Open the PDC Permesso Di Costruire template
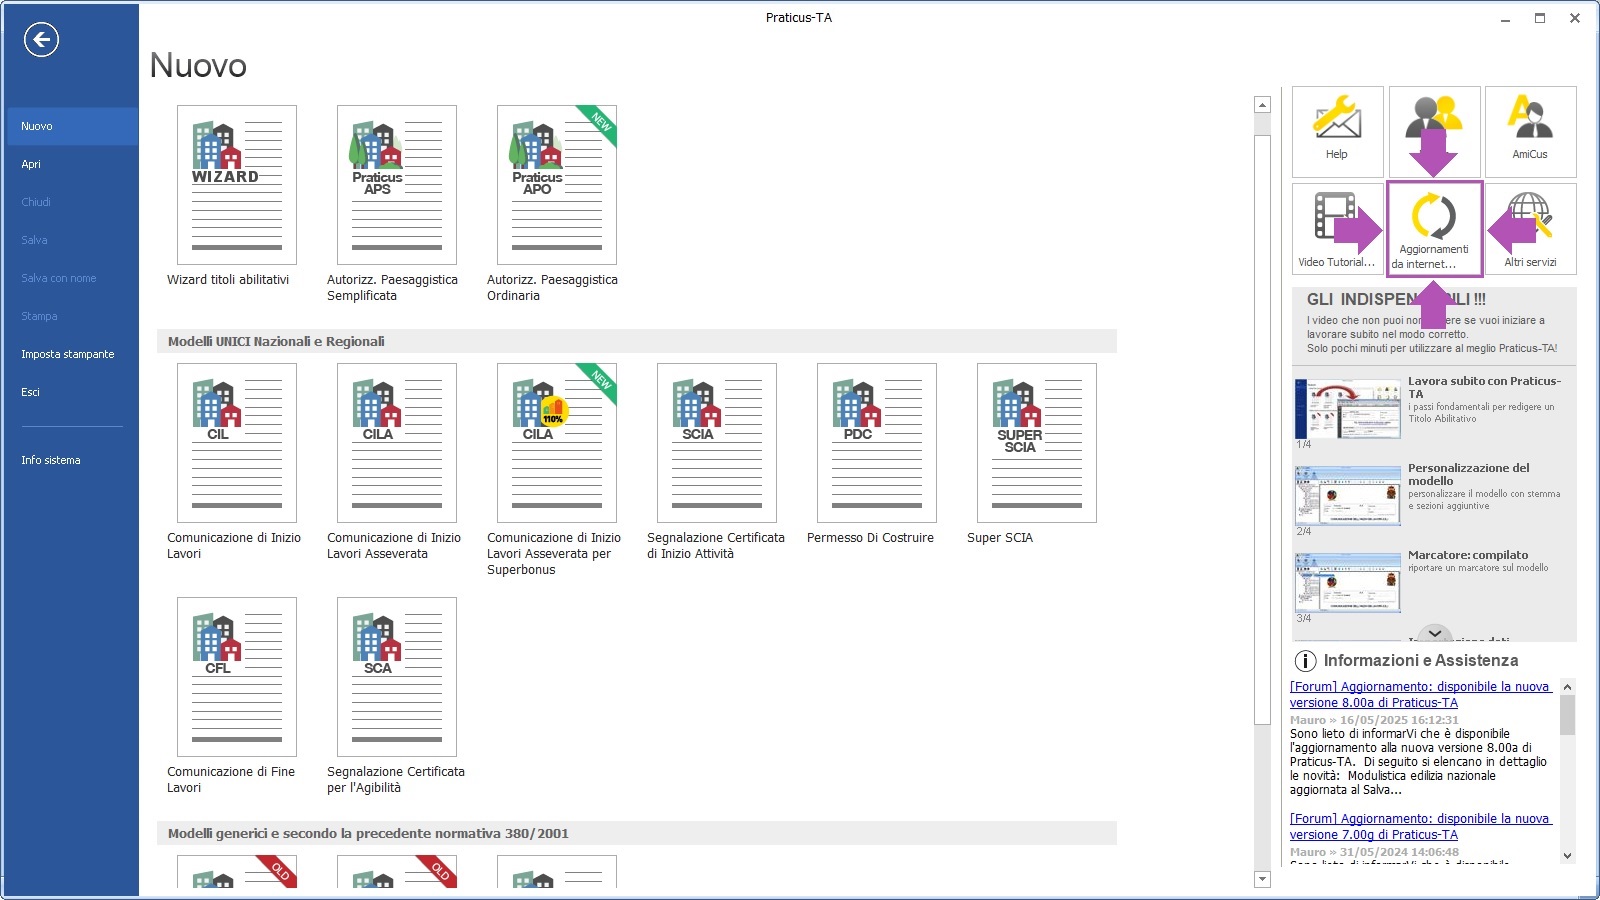The image size is (1600, 900). click(x=877, y=443)
